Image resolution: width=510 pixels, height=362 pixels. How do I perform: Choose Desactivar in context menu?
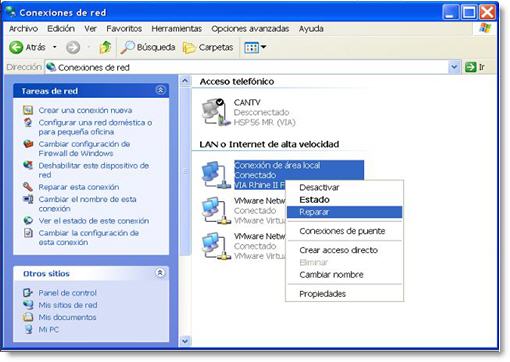coord(344,187)
